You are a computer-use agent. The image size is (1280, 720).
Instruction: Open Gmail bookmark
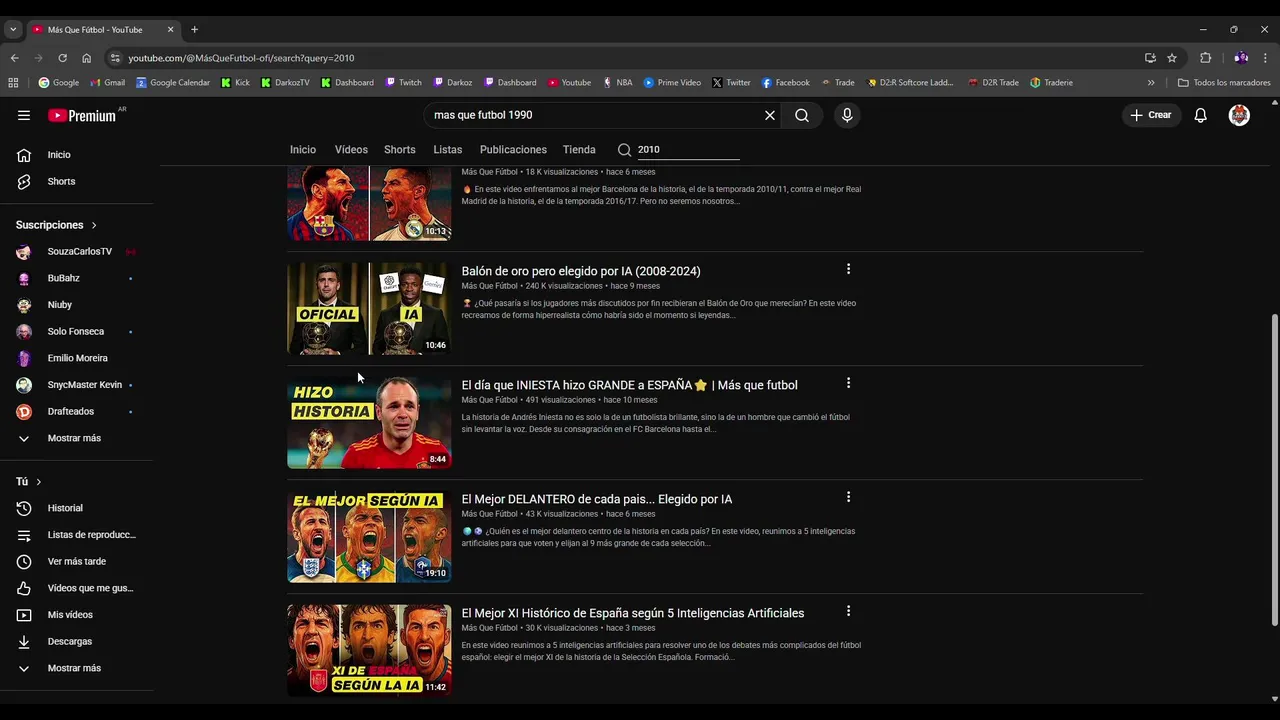pos(107,83)
